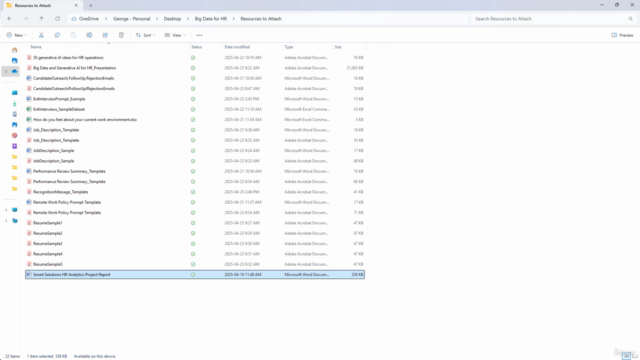Select ResumeSample4 file

(x=48, y=254)
